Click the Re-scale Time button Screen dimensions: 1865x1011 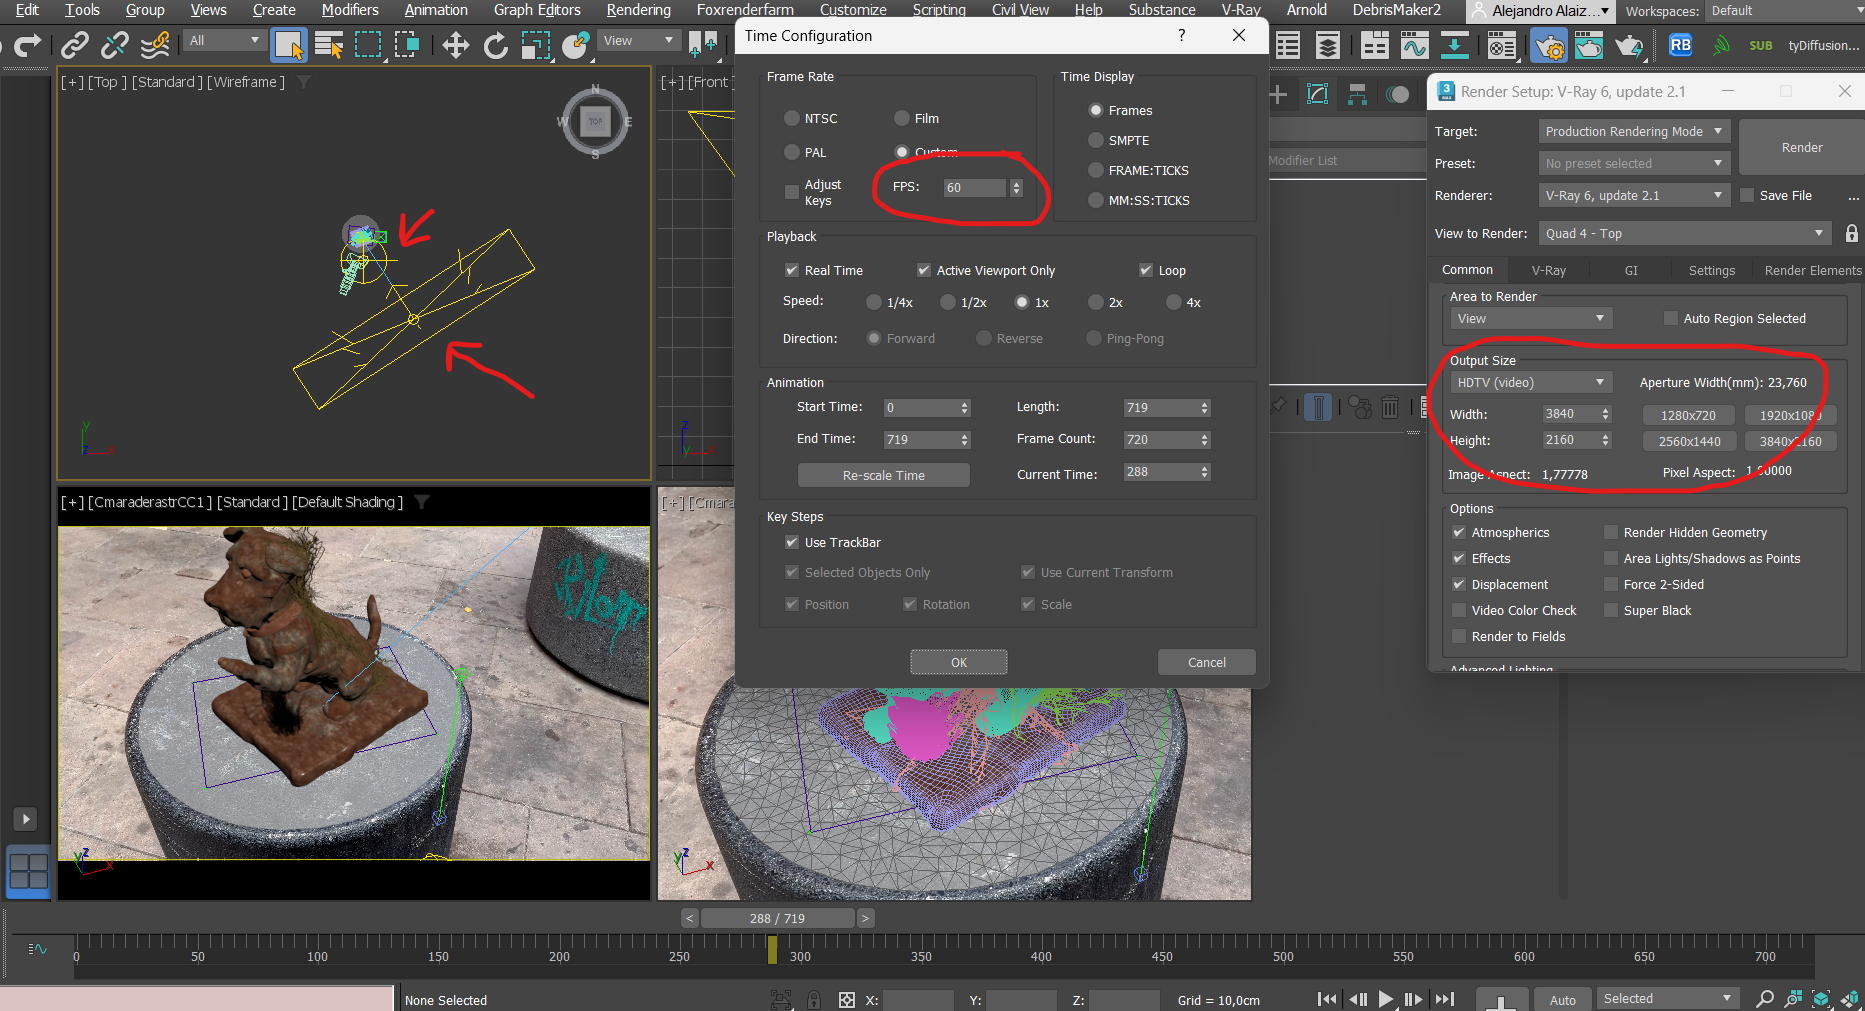point(883,475)
